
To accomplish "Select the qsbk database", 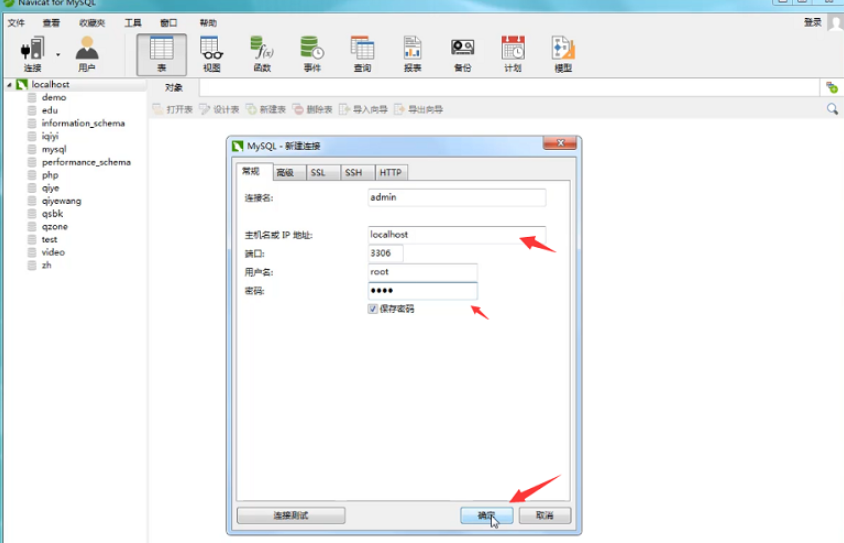I will pyautogui.click(x=52, y=214).
